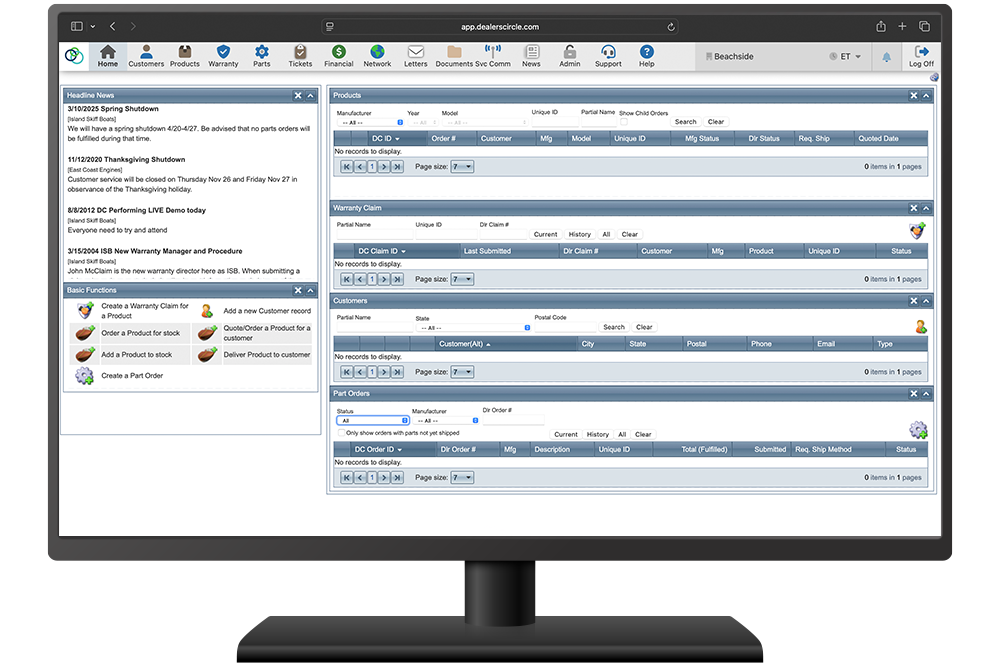
Task: Close the Customers panel
Action: tap(913, 301)
